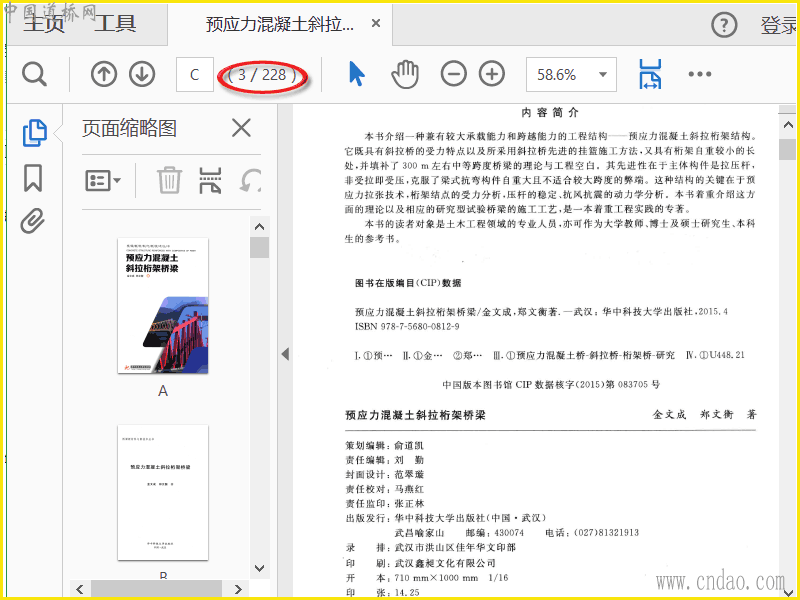Zoom in with the plus button
This screenshot has width=800, height=600.
[x=492, y=74]
